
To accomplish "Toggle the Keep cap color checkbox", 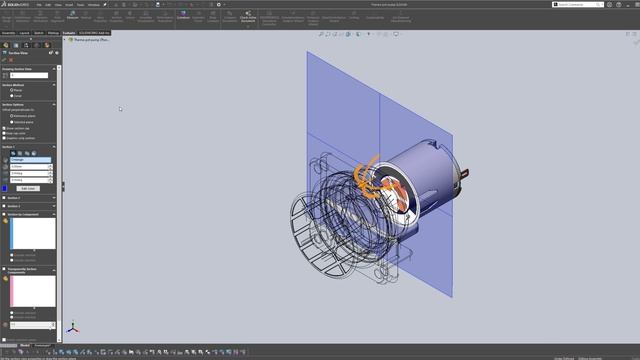I will point(4,133).
